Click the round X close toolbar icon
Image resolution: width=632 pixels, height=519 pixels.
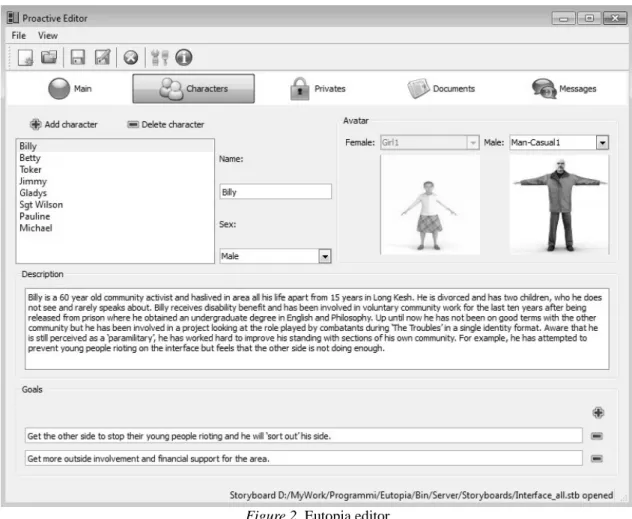coord(131,58)
